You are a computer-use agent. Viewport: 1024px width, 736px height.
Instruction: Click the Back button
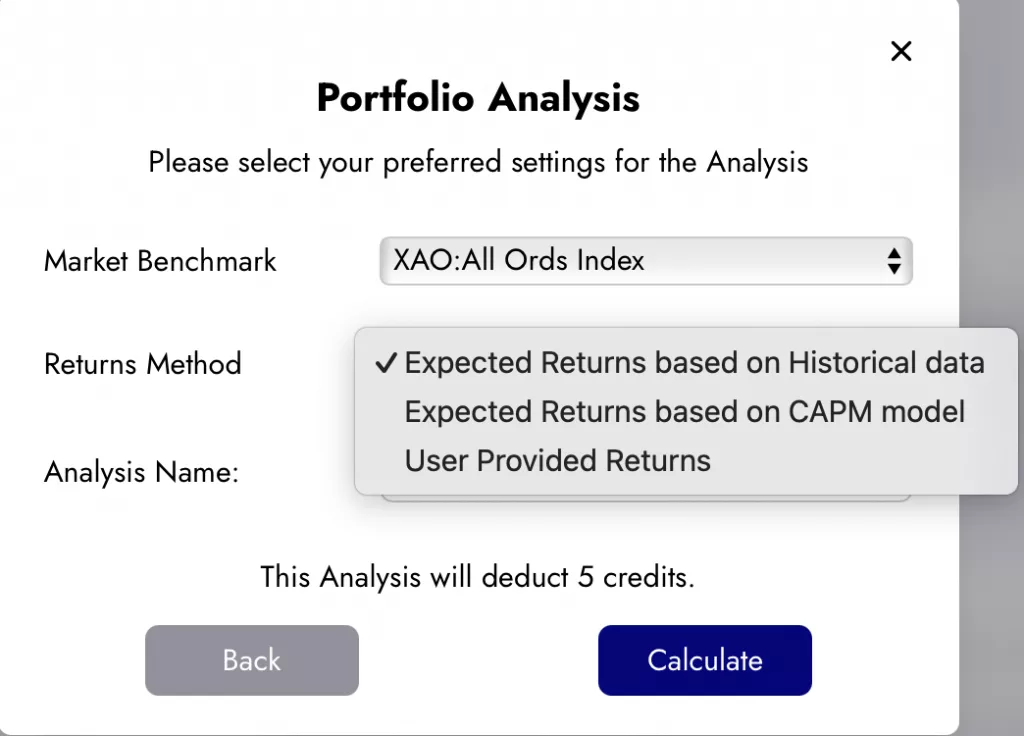pyautogui.click(x=251, y=660)
